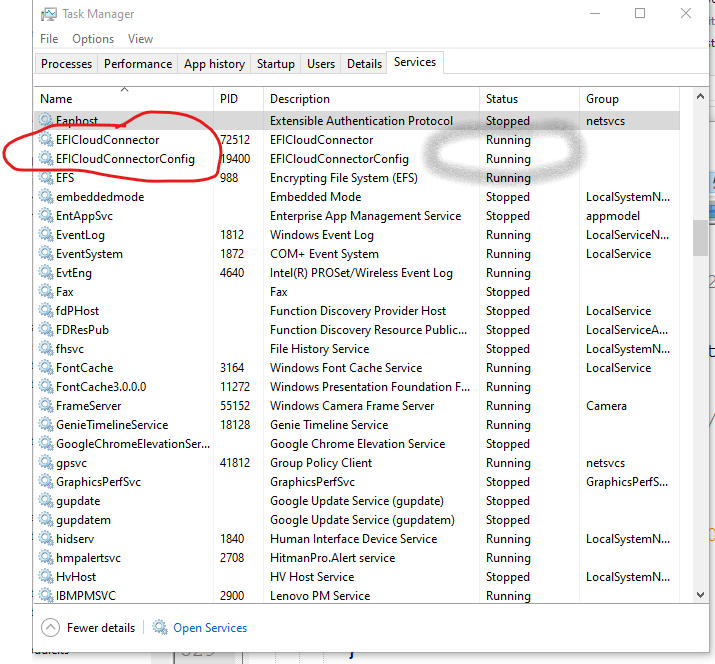Click the gear icon next to hidserv

tap(46, 538)
